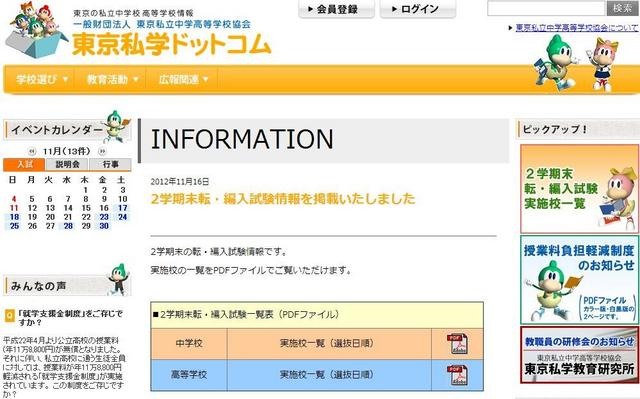Select November 17 in the calendar

[x=122, y=208]
